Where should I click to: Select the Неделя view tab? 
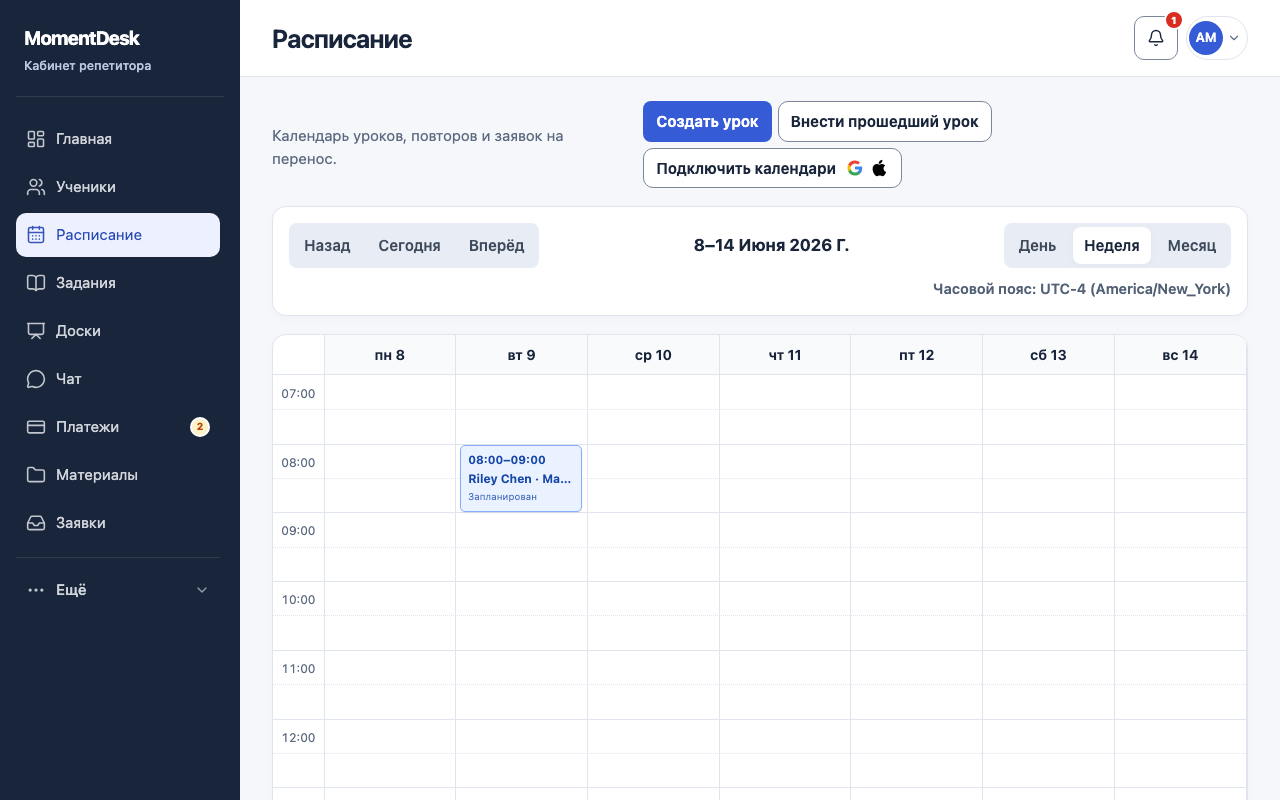[1112, 245]
